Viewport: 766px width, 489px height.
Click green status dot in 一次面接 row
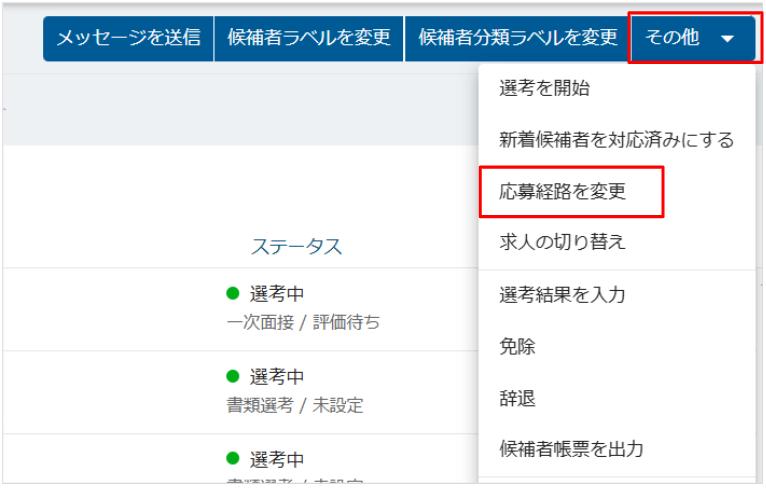(x=233, y=294)
